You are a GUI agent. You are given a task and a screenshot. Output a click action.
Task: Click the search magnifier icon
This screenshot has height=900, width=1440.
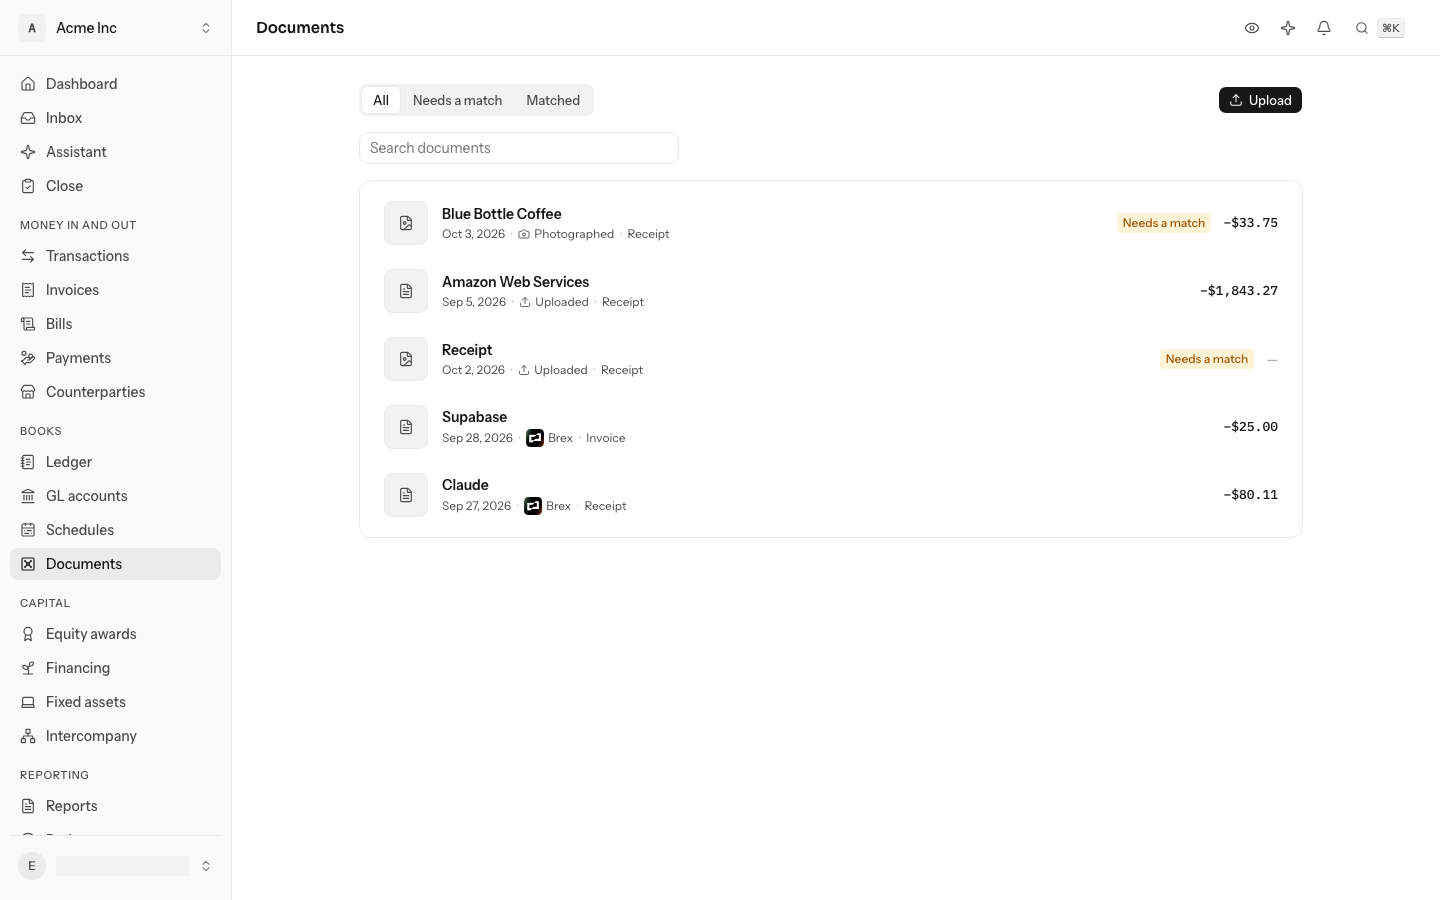pos(1362,28)
